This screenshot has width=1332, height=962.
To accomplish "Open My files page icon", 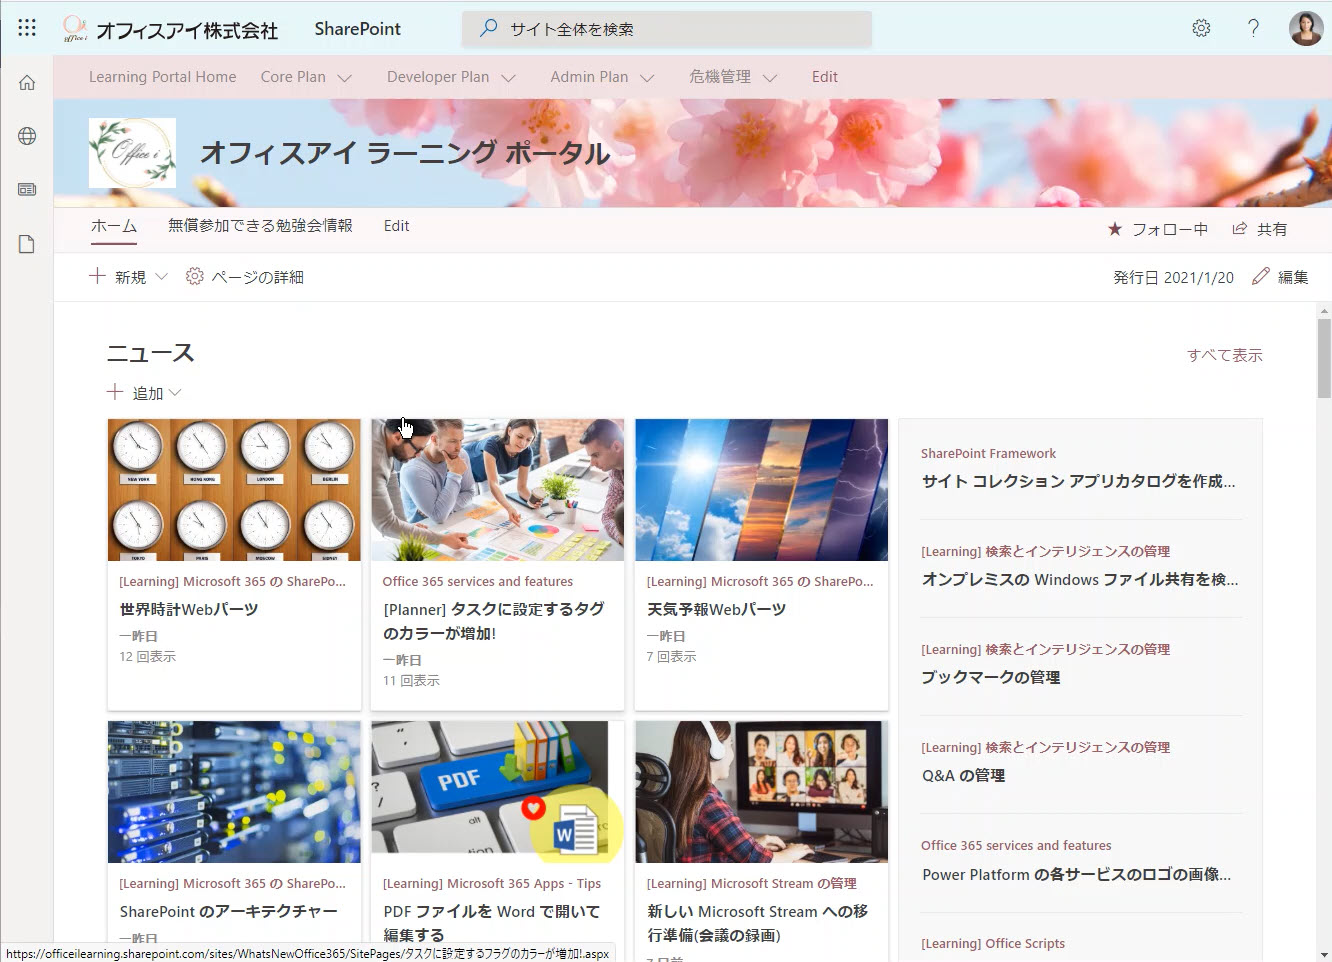I will (x=27, y=244).
